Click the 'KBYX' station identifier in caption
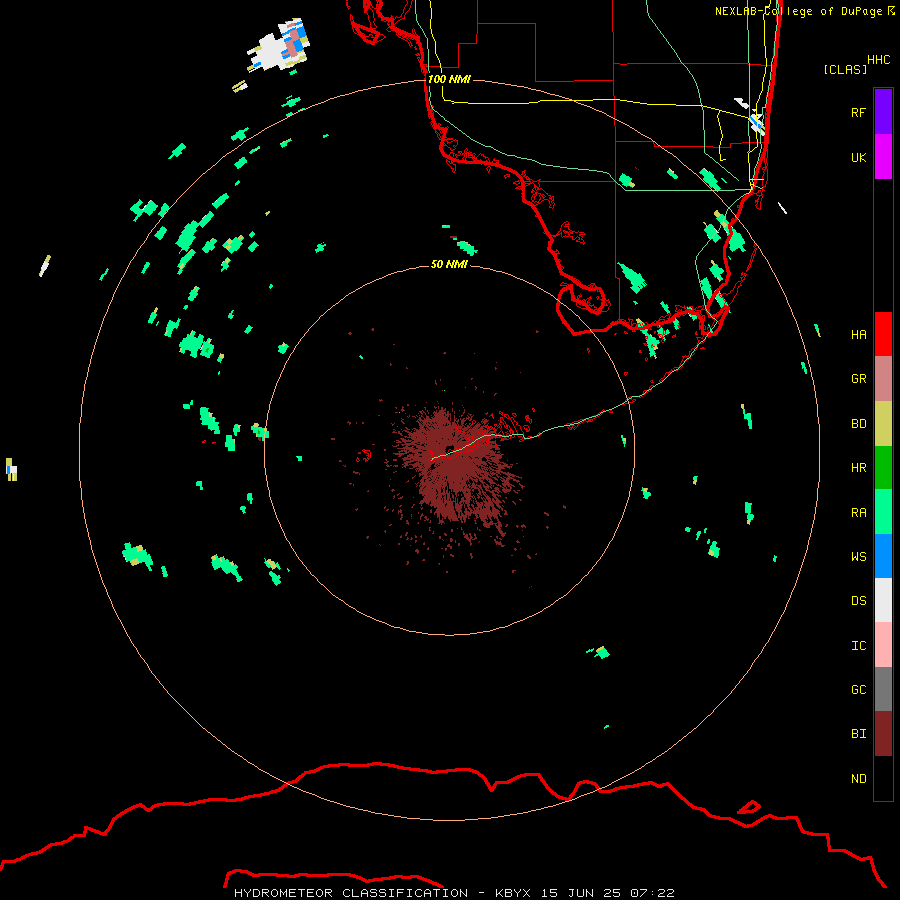 coord(513,893)
